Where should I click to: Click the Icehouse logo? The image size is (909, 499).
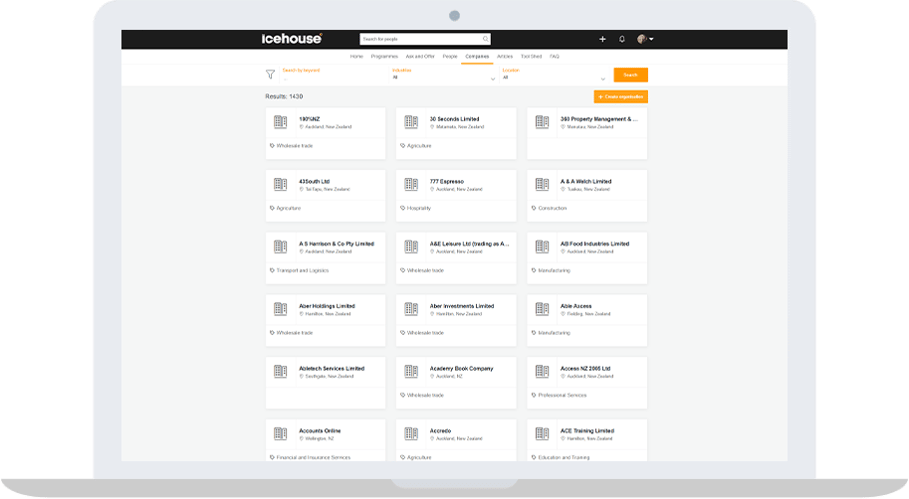(x=292, y=39)
